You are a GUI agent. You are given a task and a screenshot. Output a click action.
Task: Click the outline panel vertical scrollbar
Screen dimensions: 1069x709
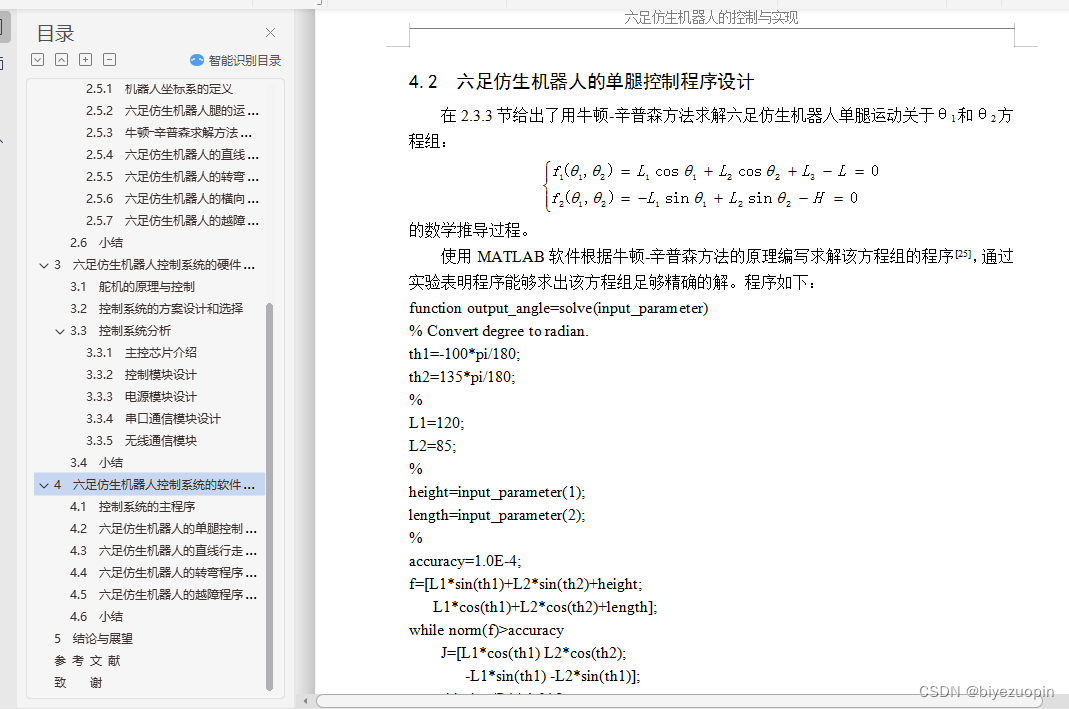click(x=269, y=496)
